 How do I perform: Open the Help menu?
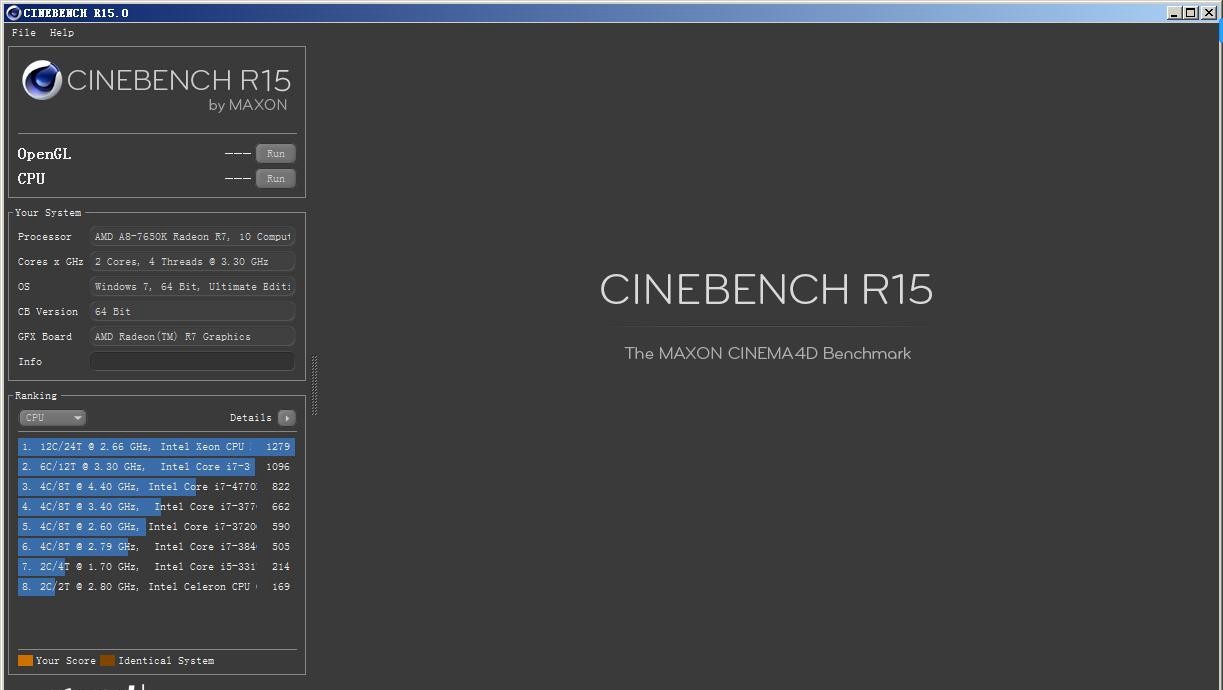click(x=62, y=32)
